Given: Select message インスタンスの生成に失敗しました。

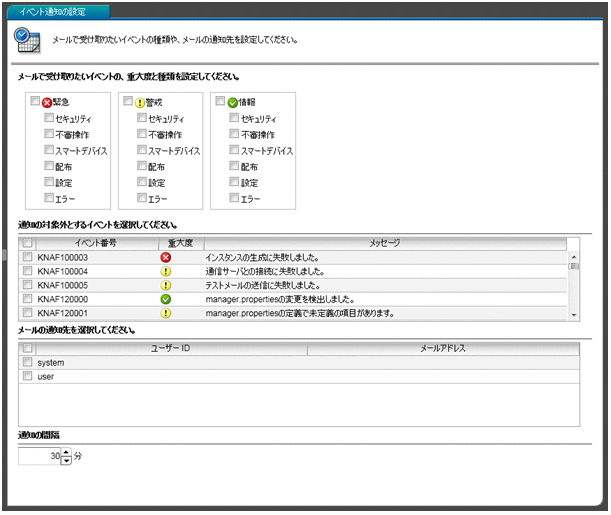Looking at the screenshot, I should coord(262,258).
